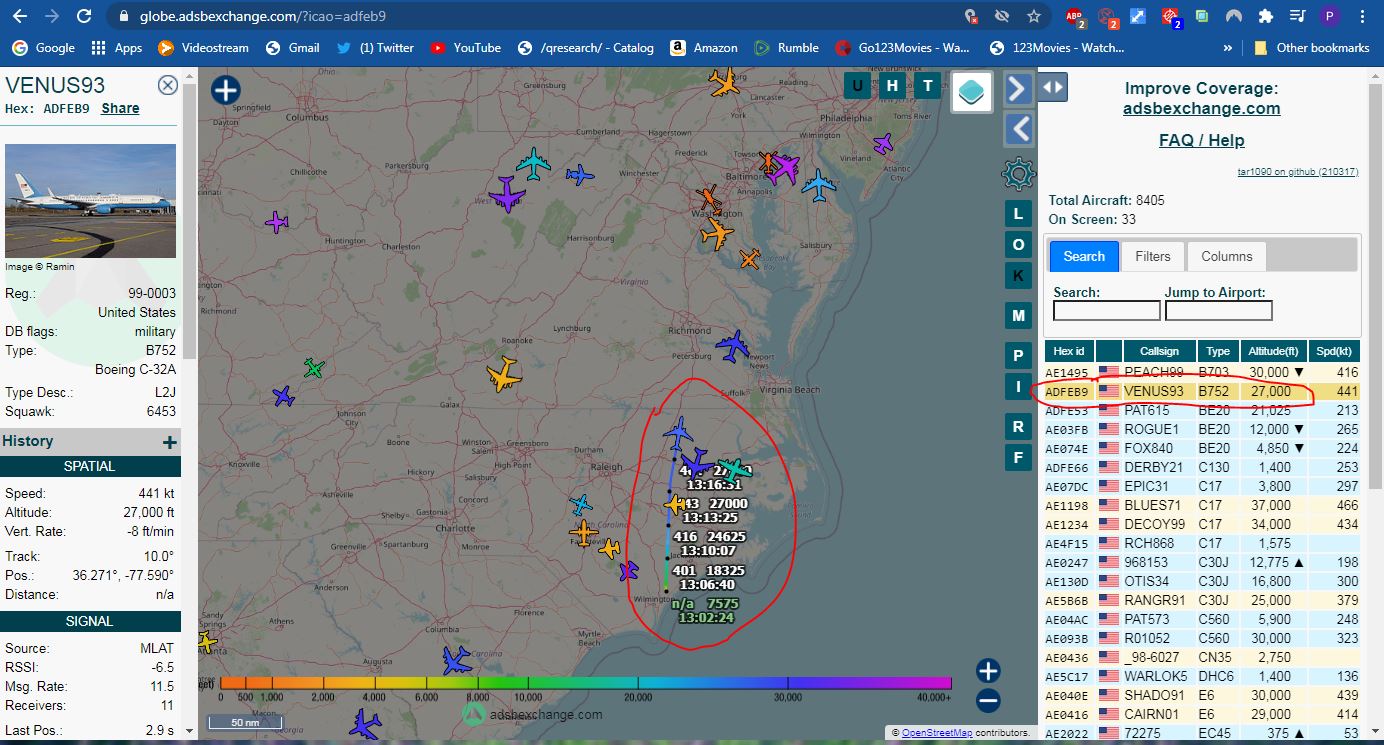This screenshot has width=1384, height=745.
Task: Toggle the R map option
Action: click(x=1018, y=427)
